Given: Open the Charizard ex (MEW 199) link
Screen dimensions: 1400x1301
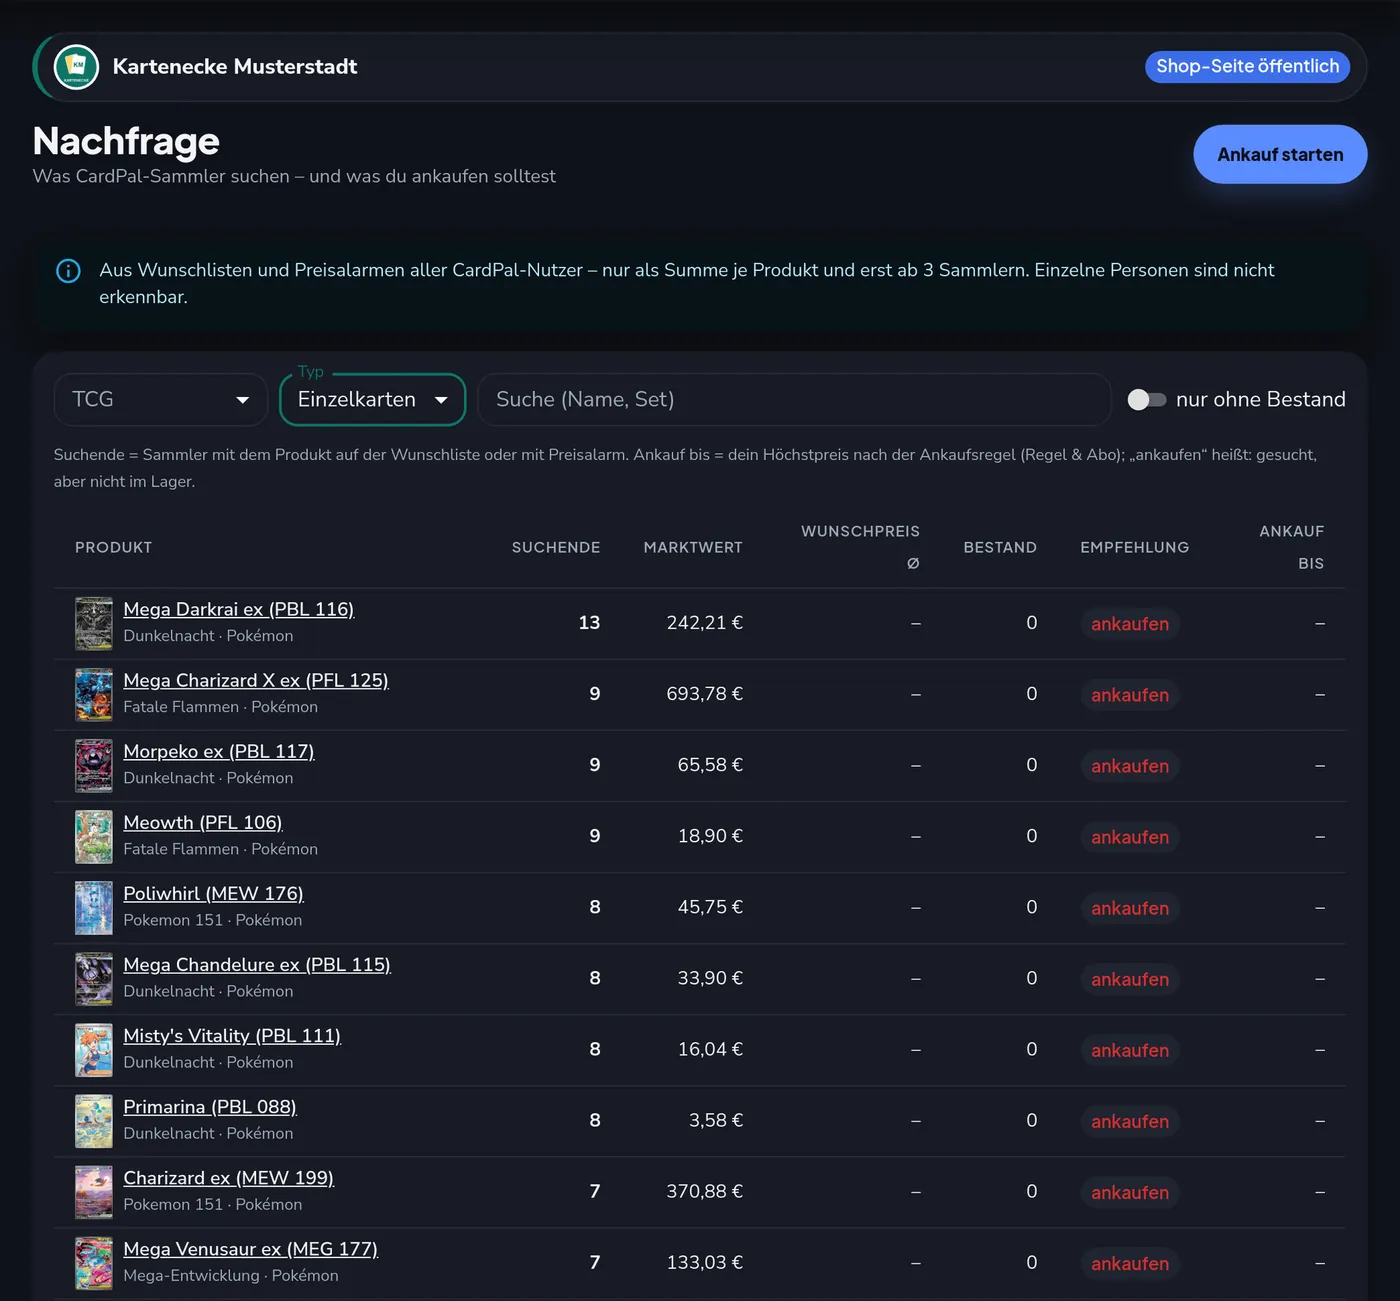Looking at the screenshot, I should pyautogui.click(x=229, y=1177).
